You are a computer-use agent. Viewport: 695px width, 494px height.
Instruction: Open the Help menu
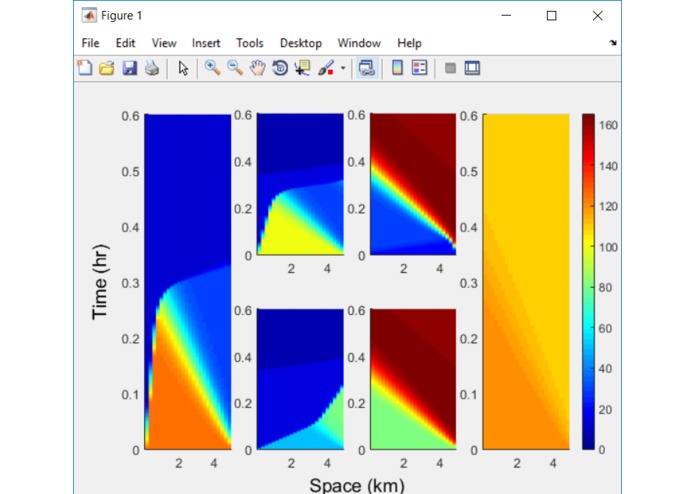pos(409,43)
